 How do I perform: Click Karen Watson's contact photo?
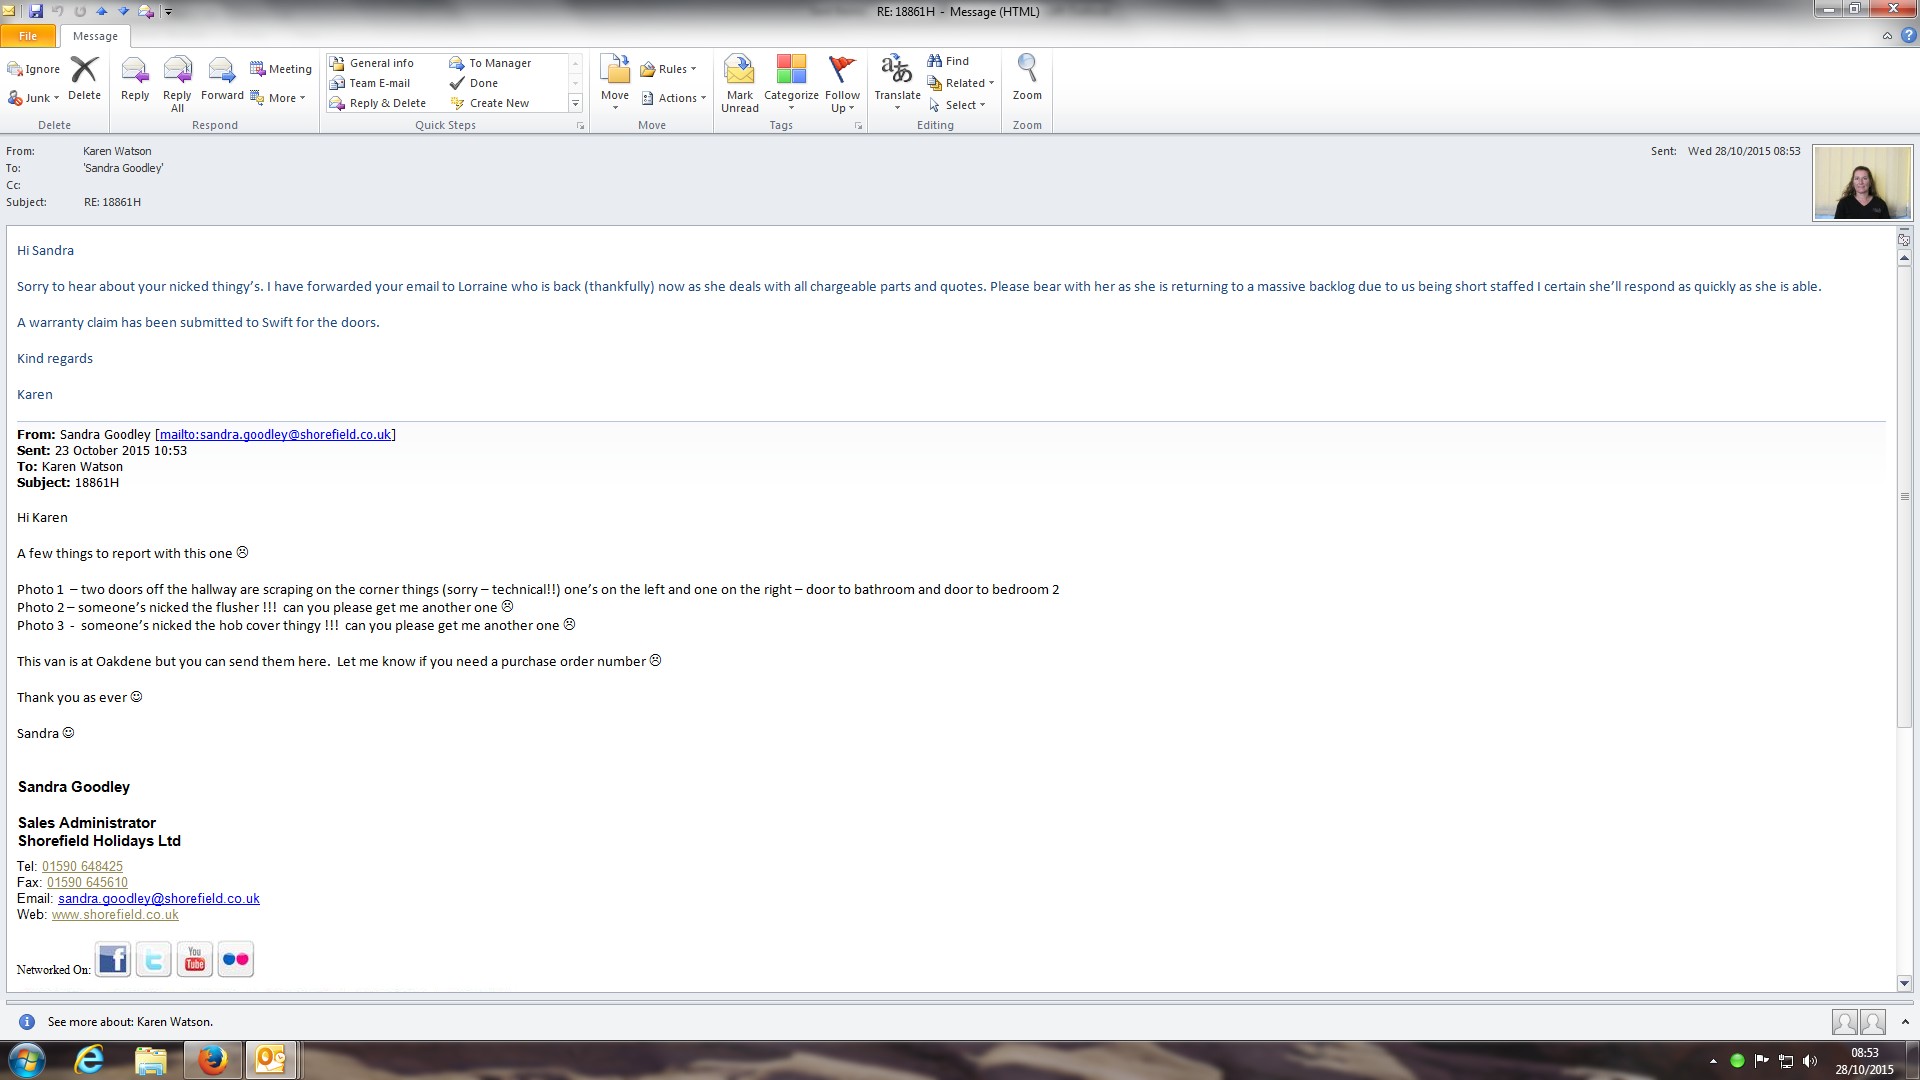(x=1862, y=183)
